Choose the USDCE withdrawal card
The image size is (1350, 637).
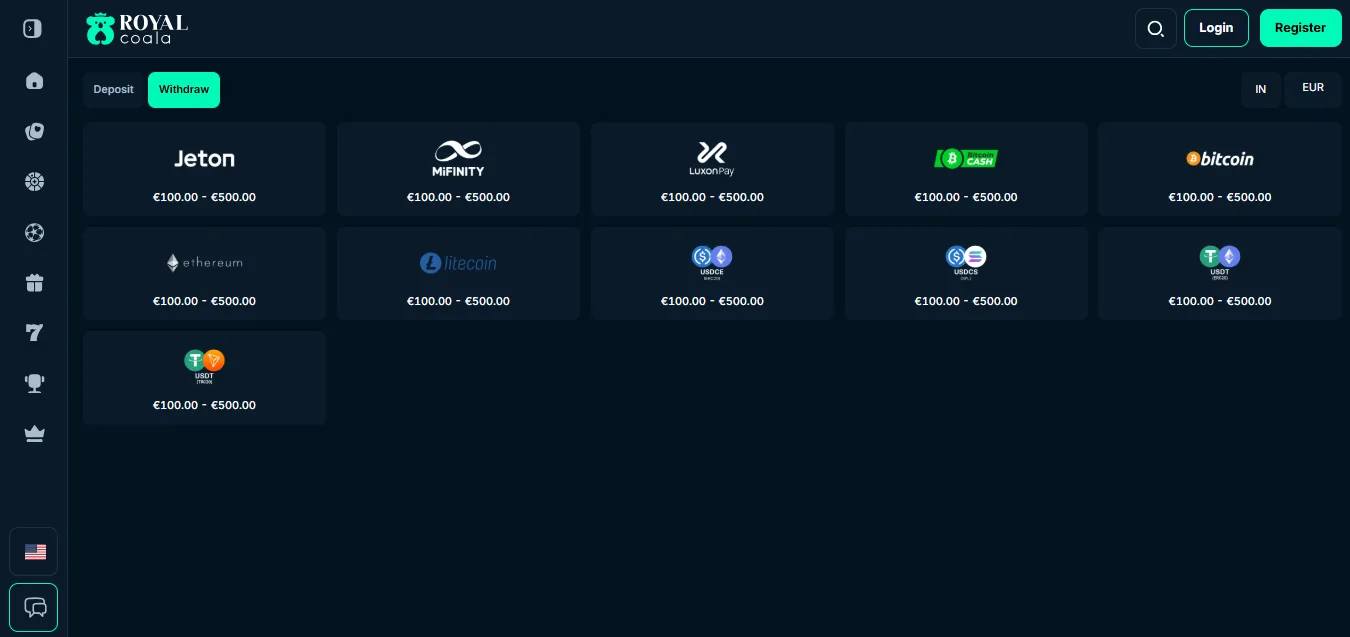click(712, 273)
